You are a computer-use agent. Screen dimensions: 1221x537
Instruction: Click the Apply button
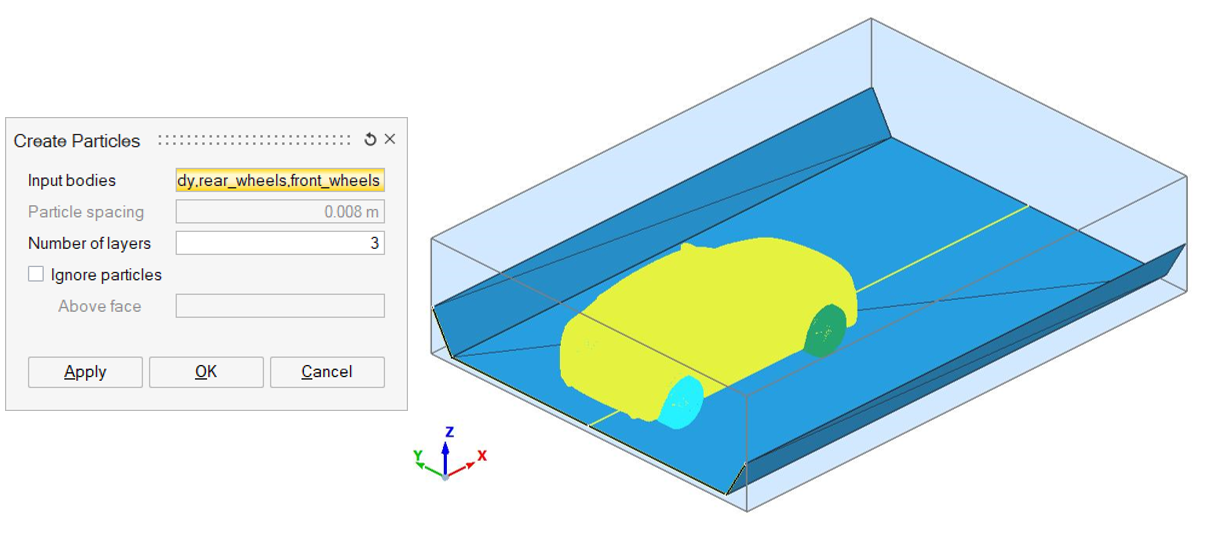point(85,372)
